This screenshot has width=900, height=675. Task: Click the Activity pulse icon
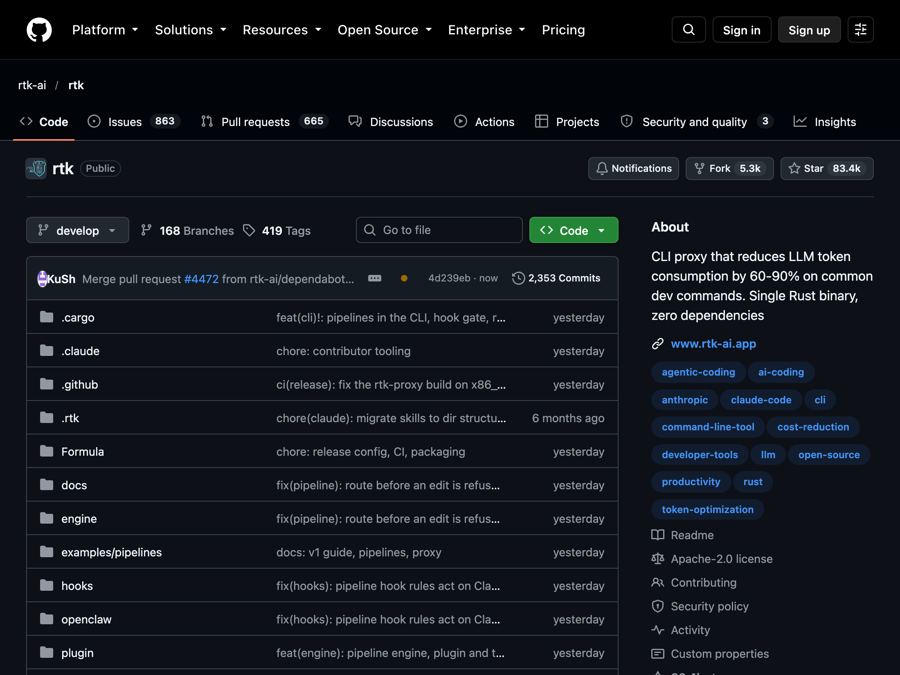click(x=658, y=630)
